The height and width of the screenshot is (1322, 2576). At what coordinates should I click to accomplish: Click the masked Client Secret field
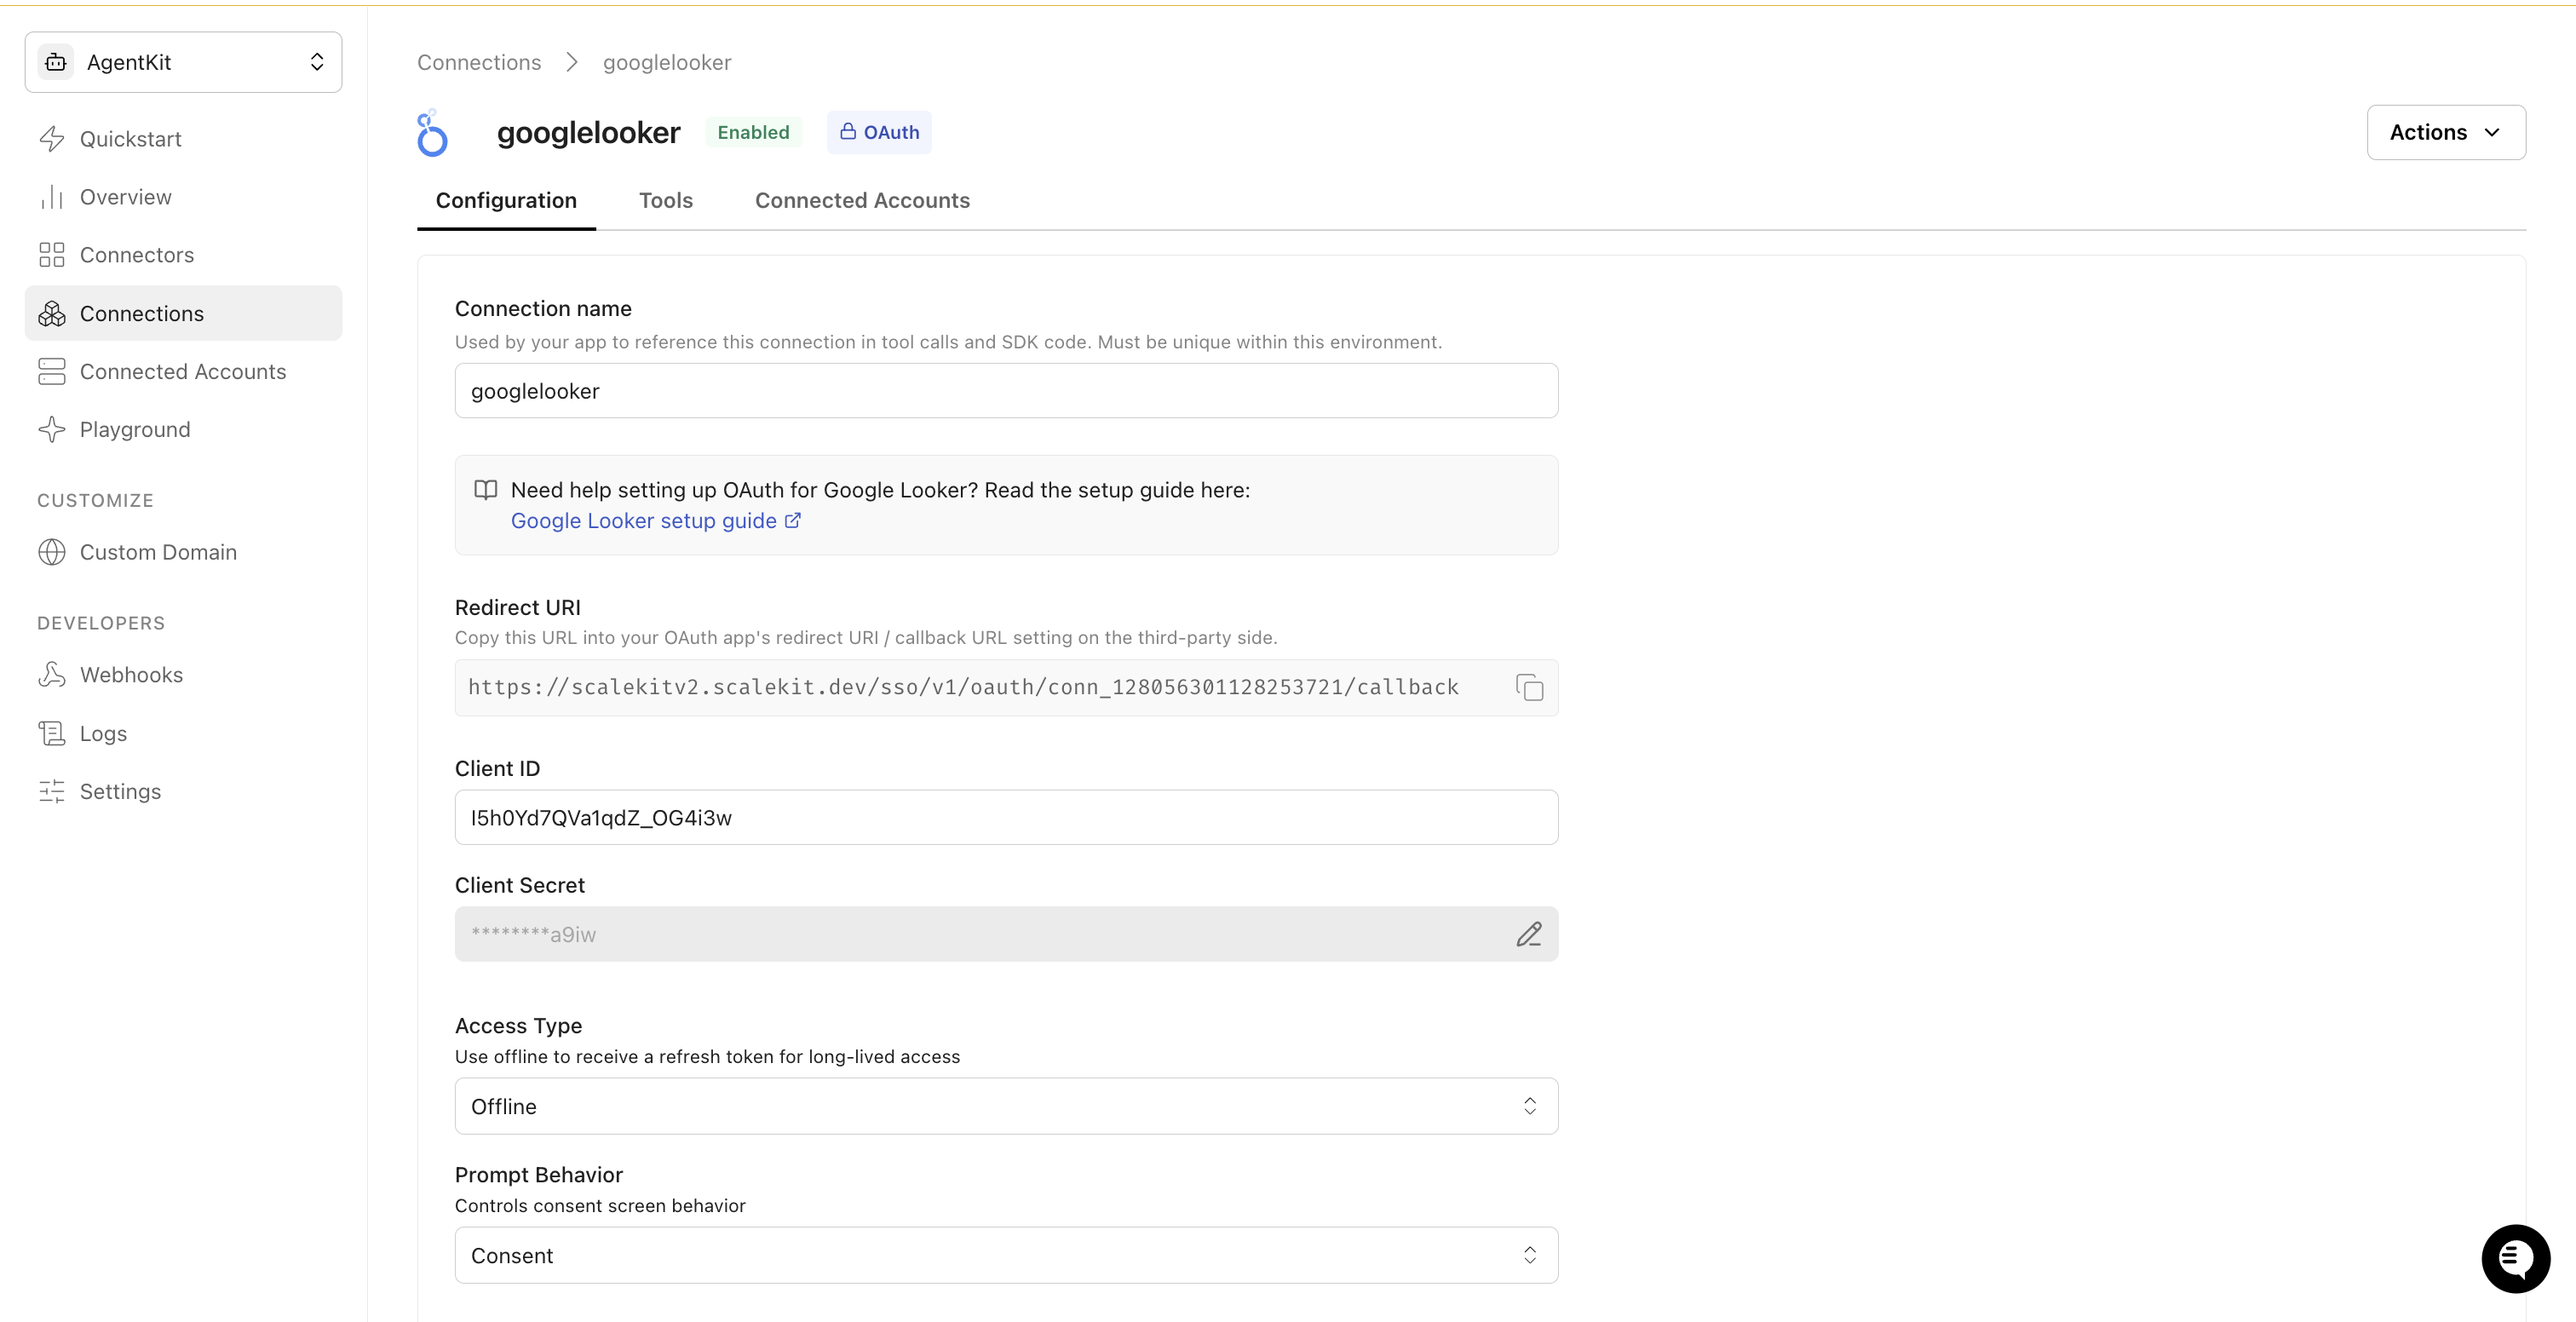1006,934
